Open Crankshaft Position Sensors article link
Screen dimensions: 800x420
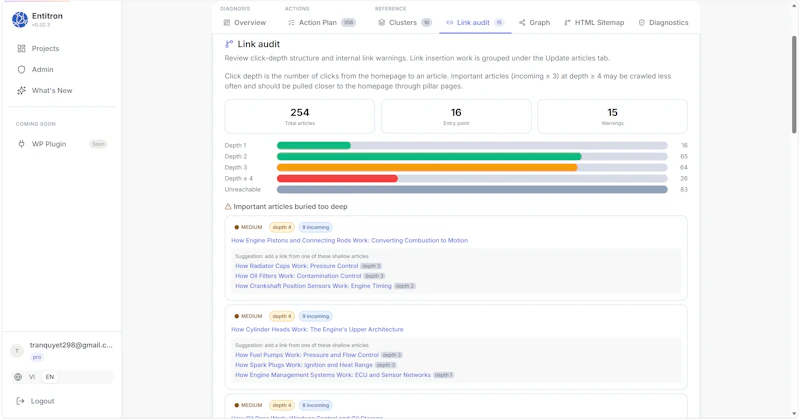[x=313, y=286]
